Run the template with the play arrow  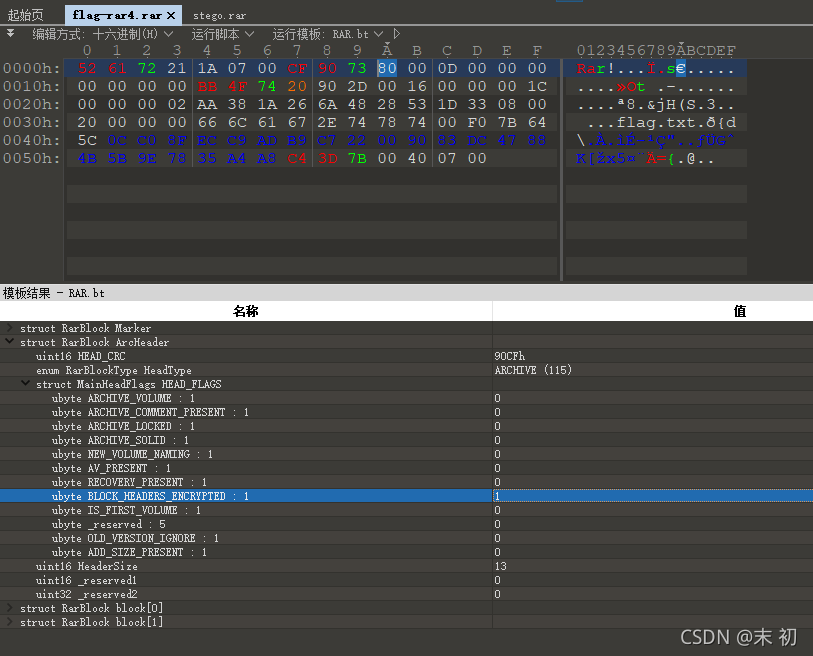coord(397,34)
